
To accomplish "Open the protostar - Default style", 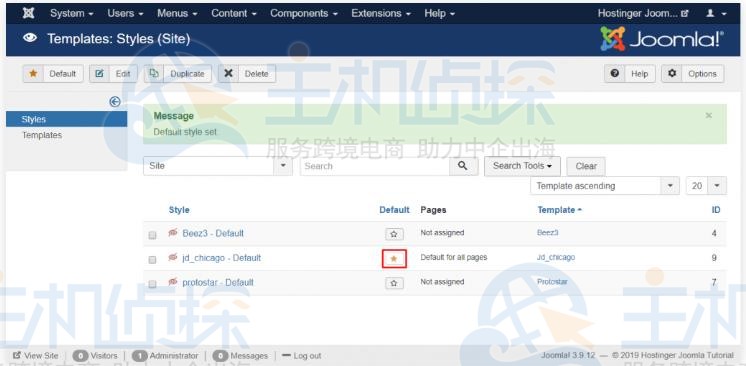I will [218, 282].
